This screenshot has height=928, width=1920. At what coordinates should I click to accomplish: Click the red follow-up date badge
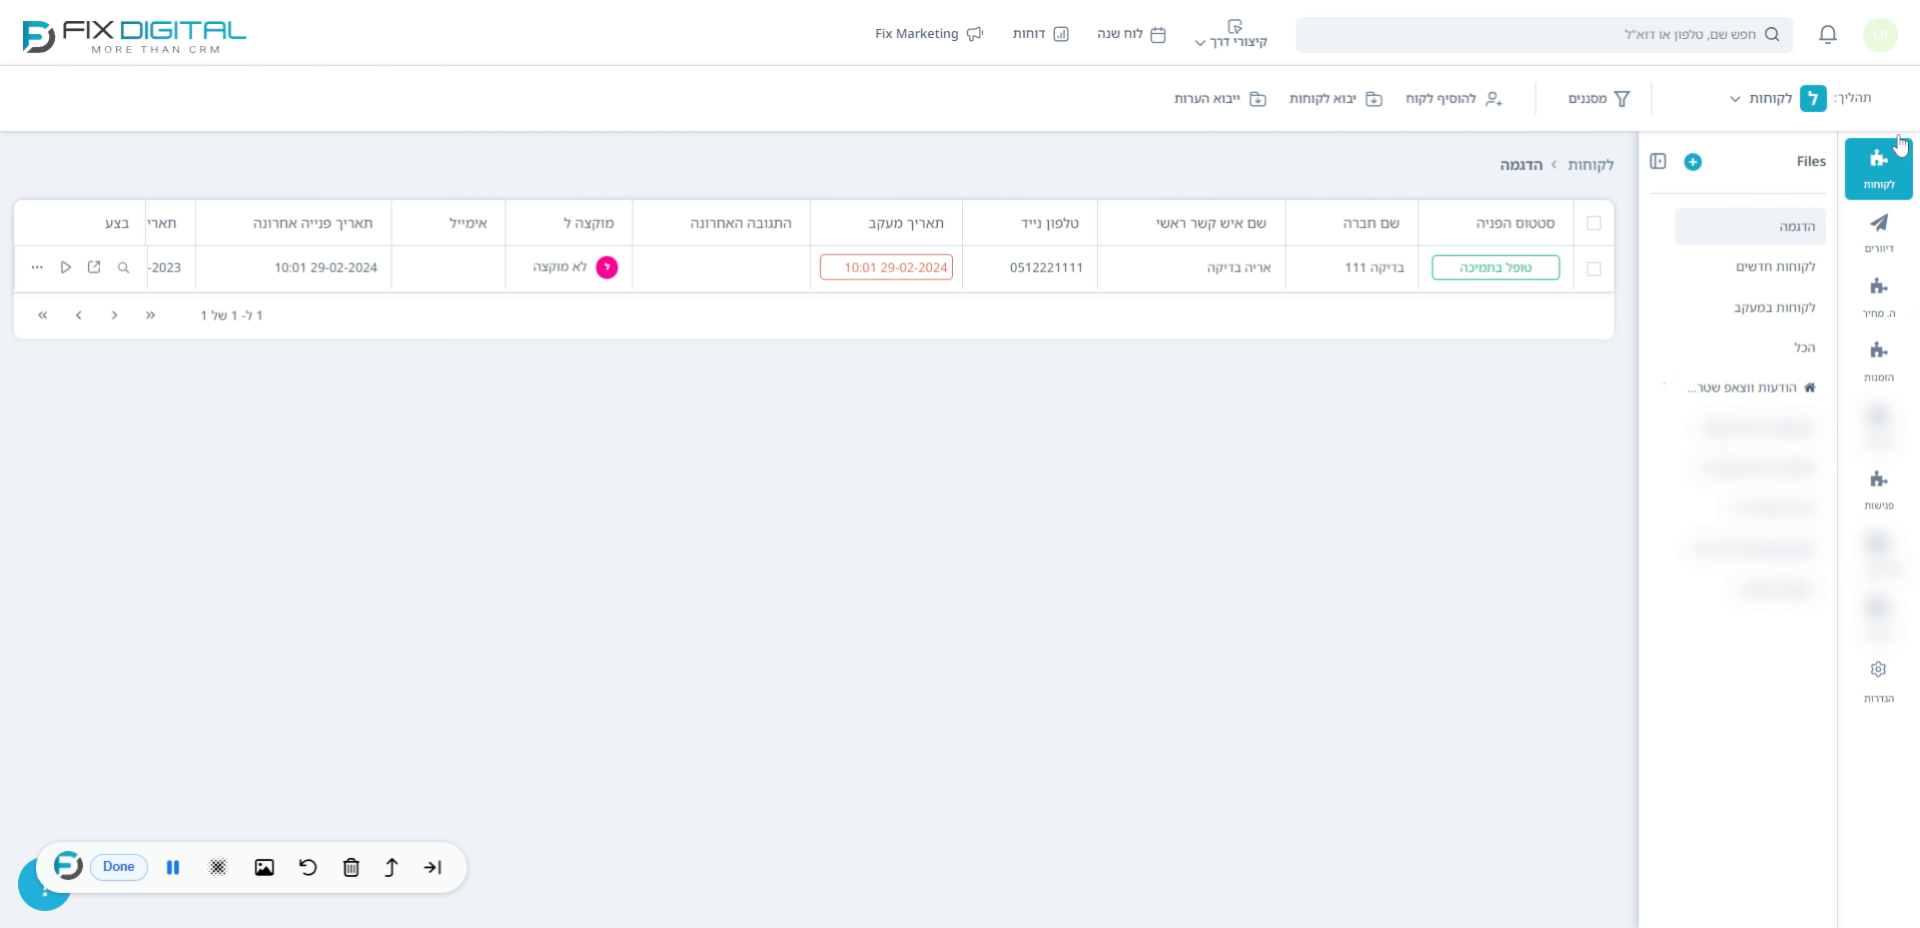pos(886,268)
